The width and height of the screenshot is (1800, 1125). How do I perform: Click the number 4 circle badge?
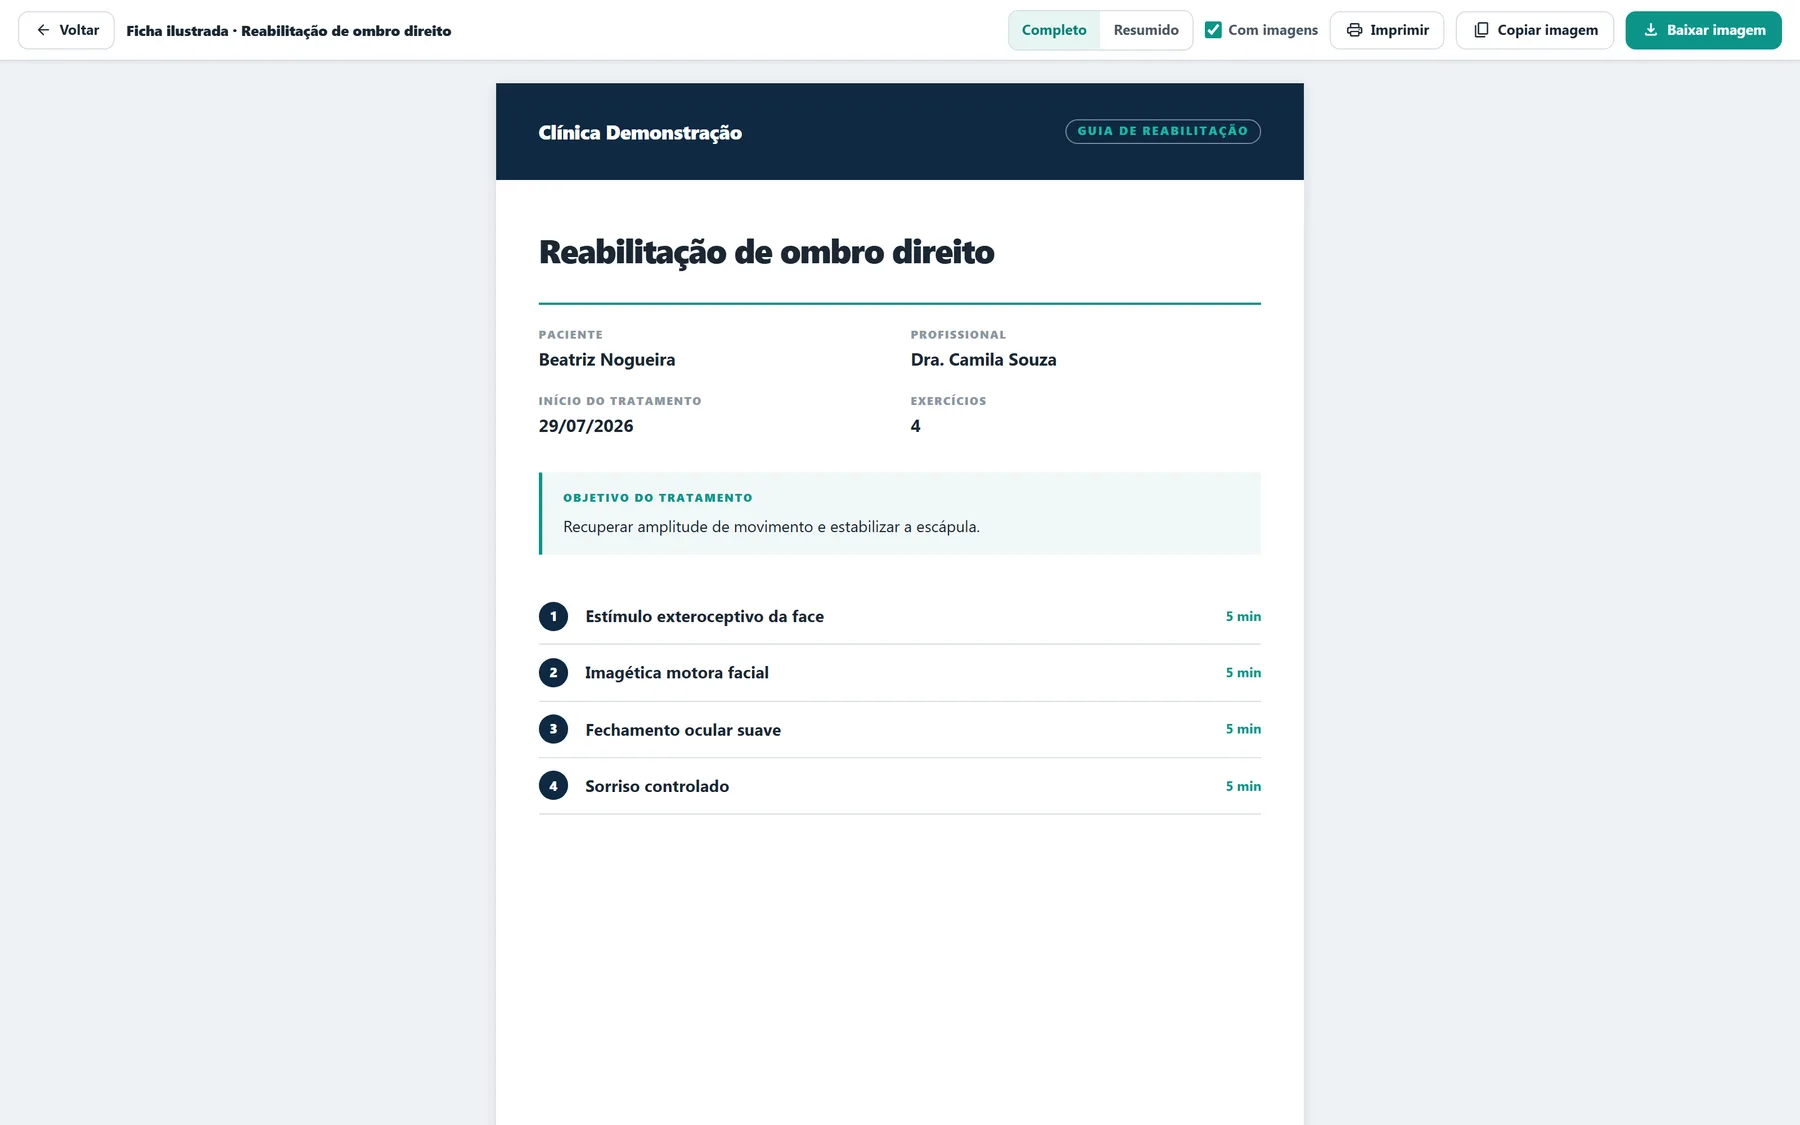tap(553, 786)
